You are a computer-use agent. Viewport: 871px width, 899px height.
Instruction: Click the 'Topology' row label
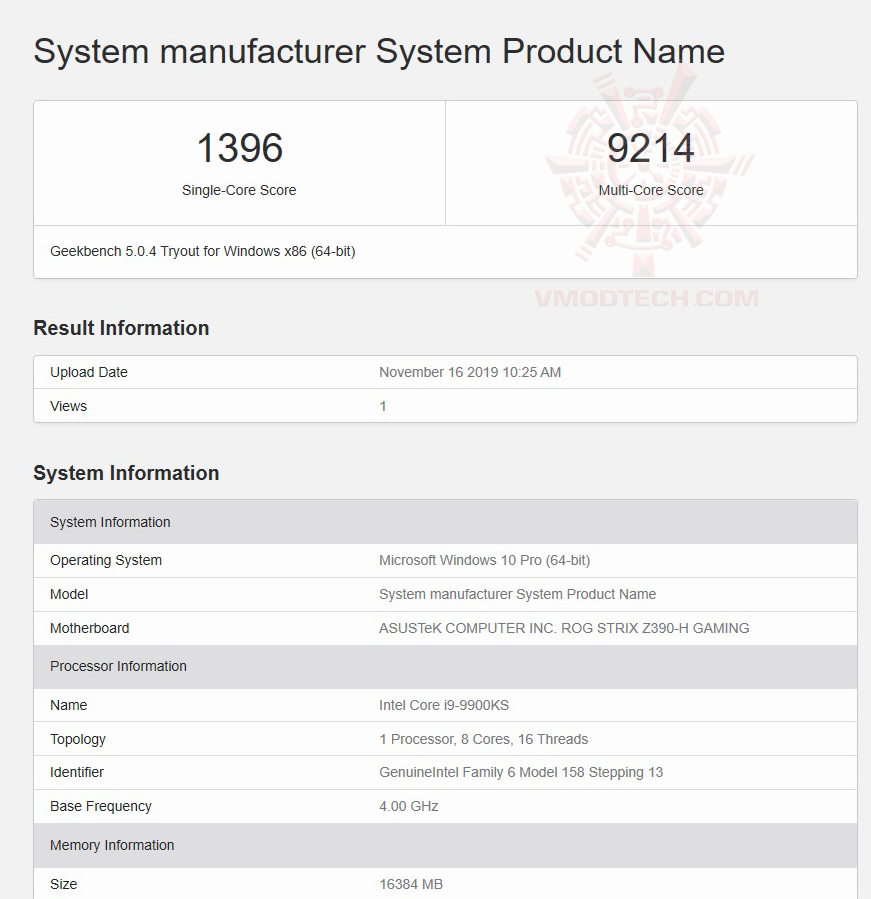pyautogui.click(x=77, y=739)
